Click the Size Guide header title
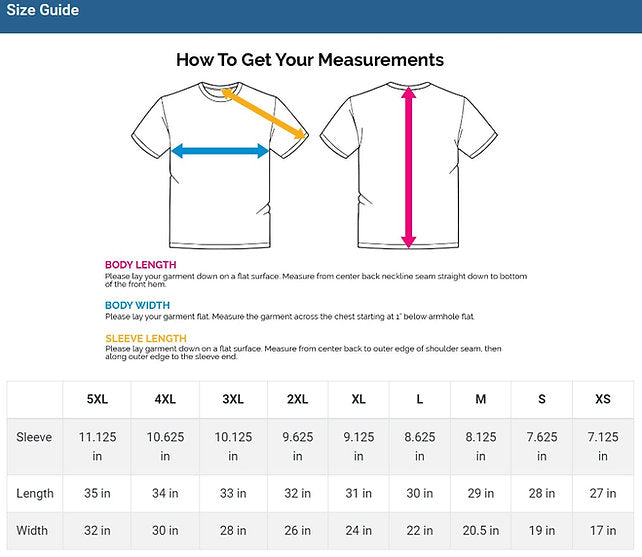Viewport: 642px width, 557px height. point(43,11)
